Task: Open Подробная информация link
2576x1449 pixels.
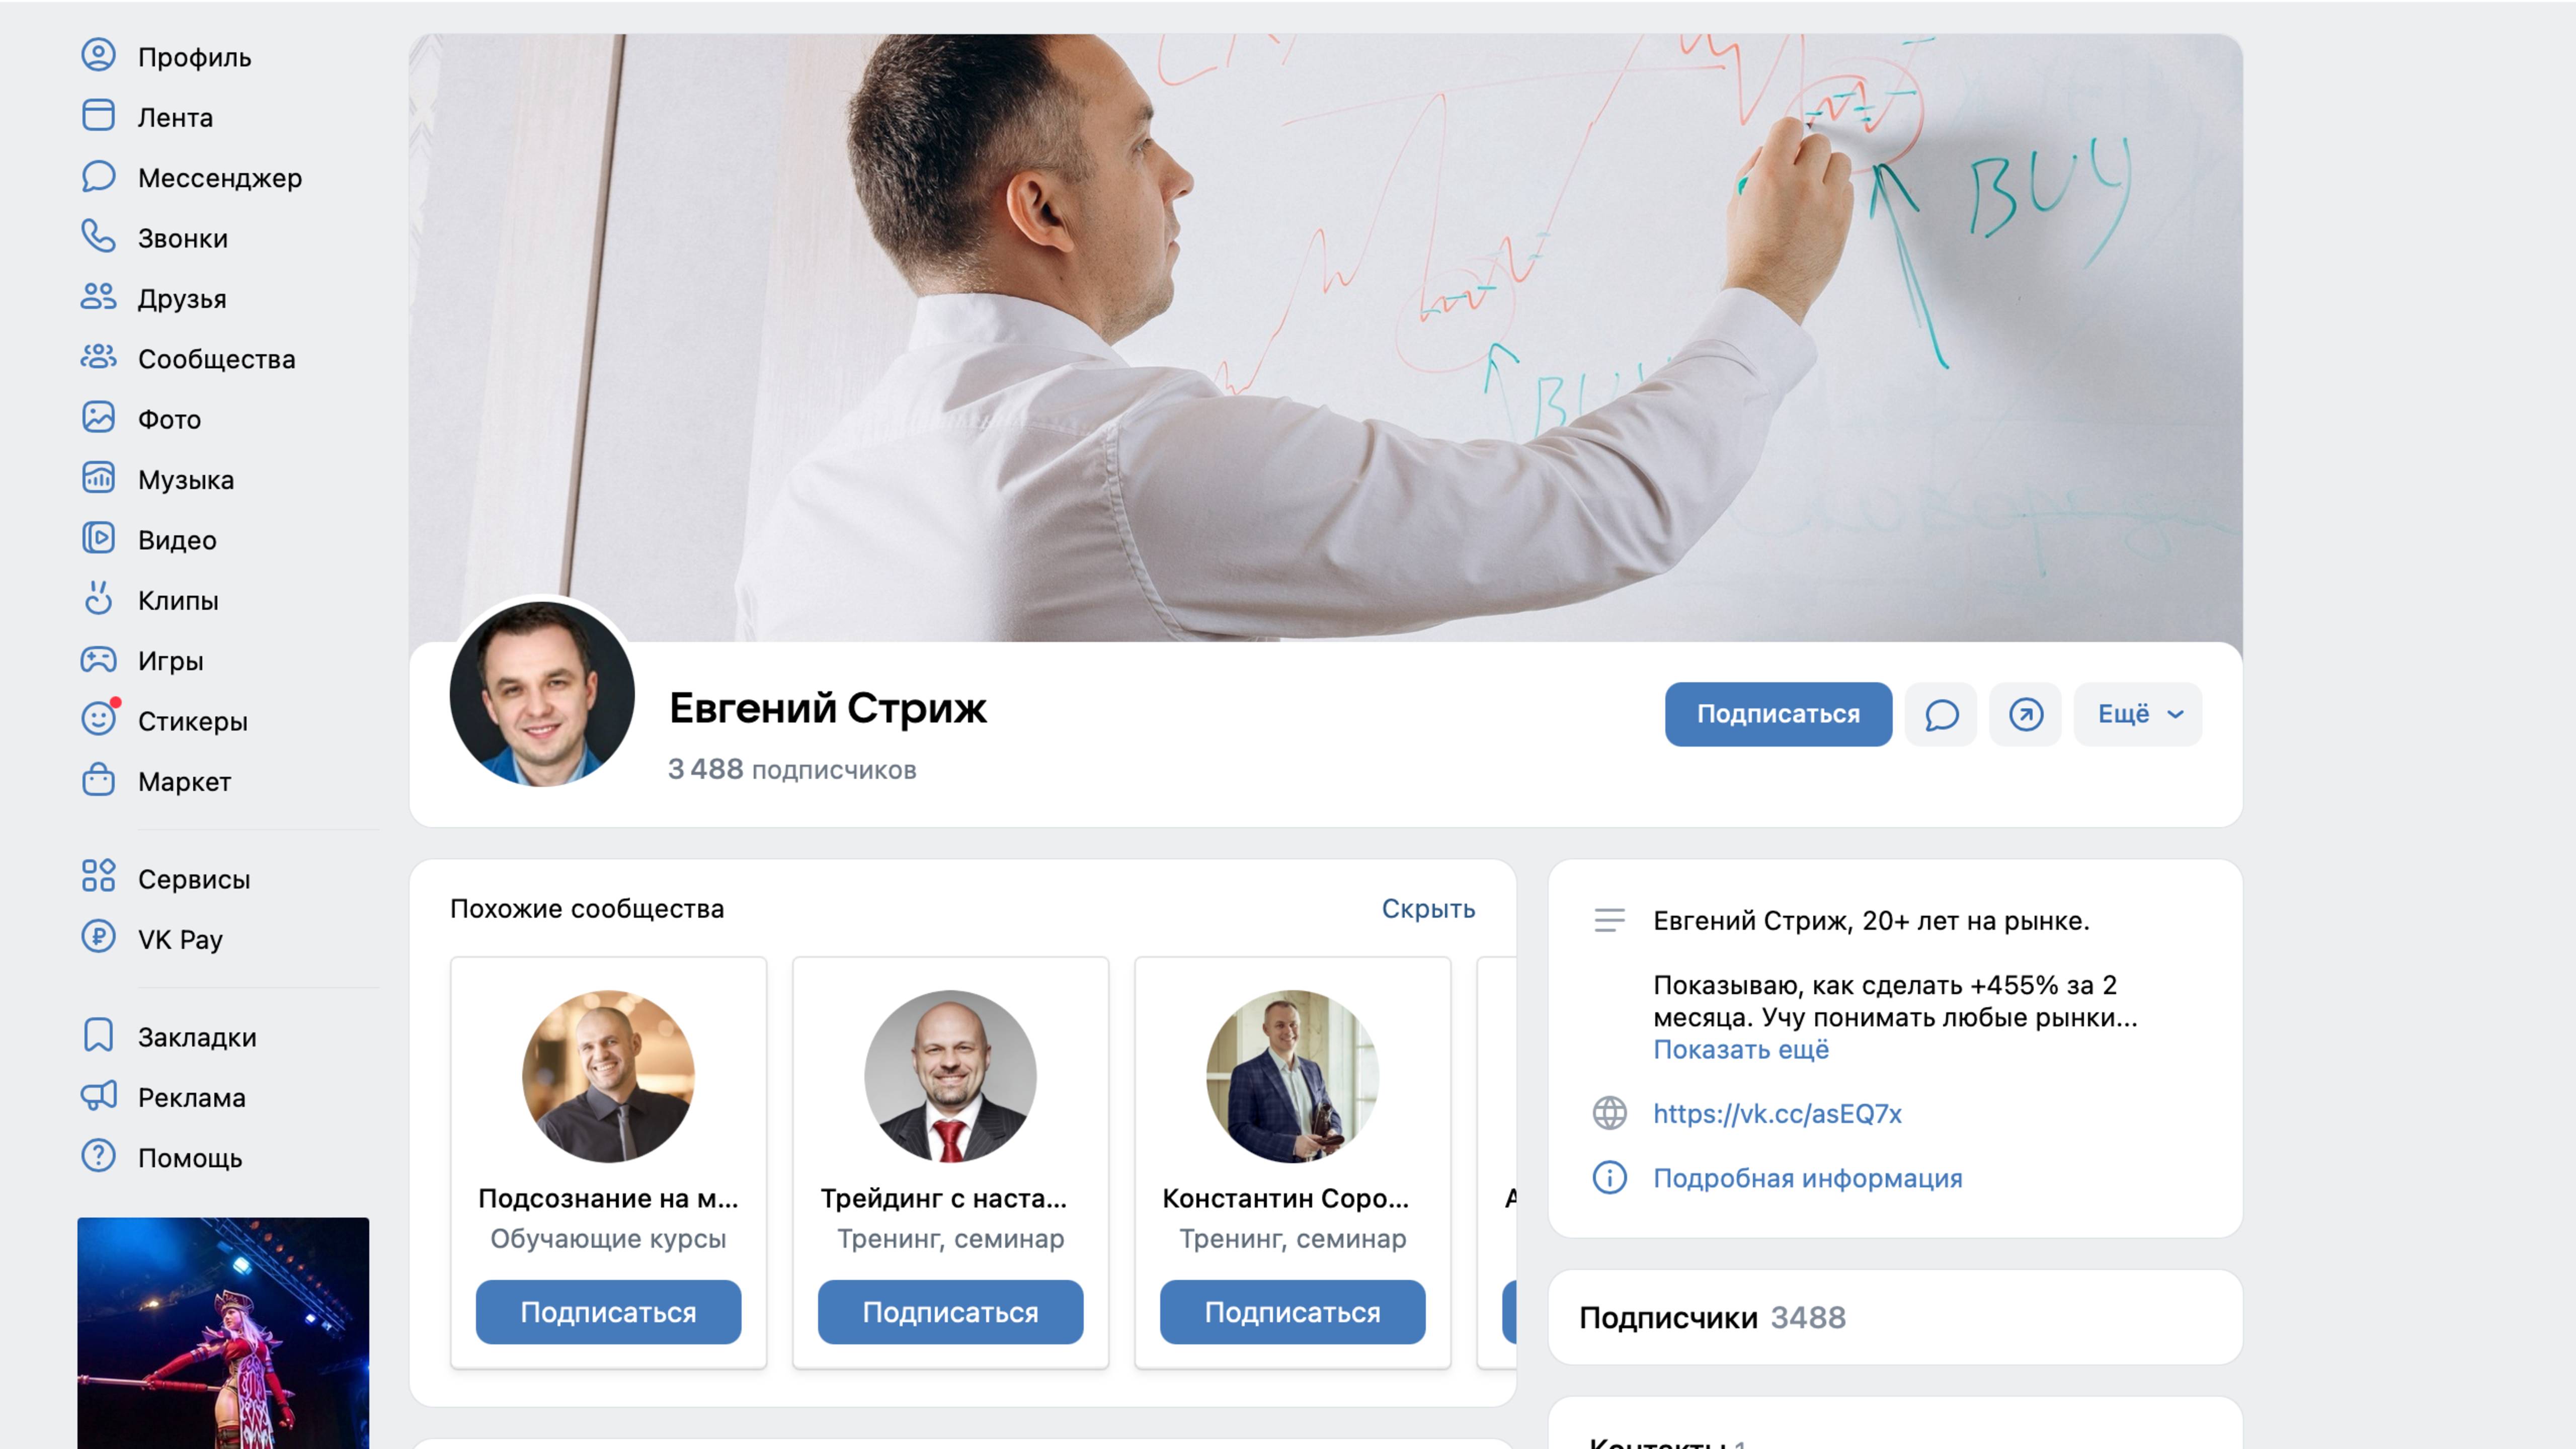Action: tap(1807, 1178)
